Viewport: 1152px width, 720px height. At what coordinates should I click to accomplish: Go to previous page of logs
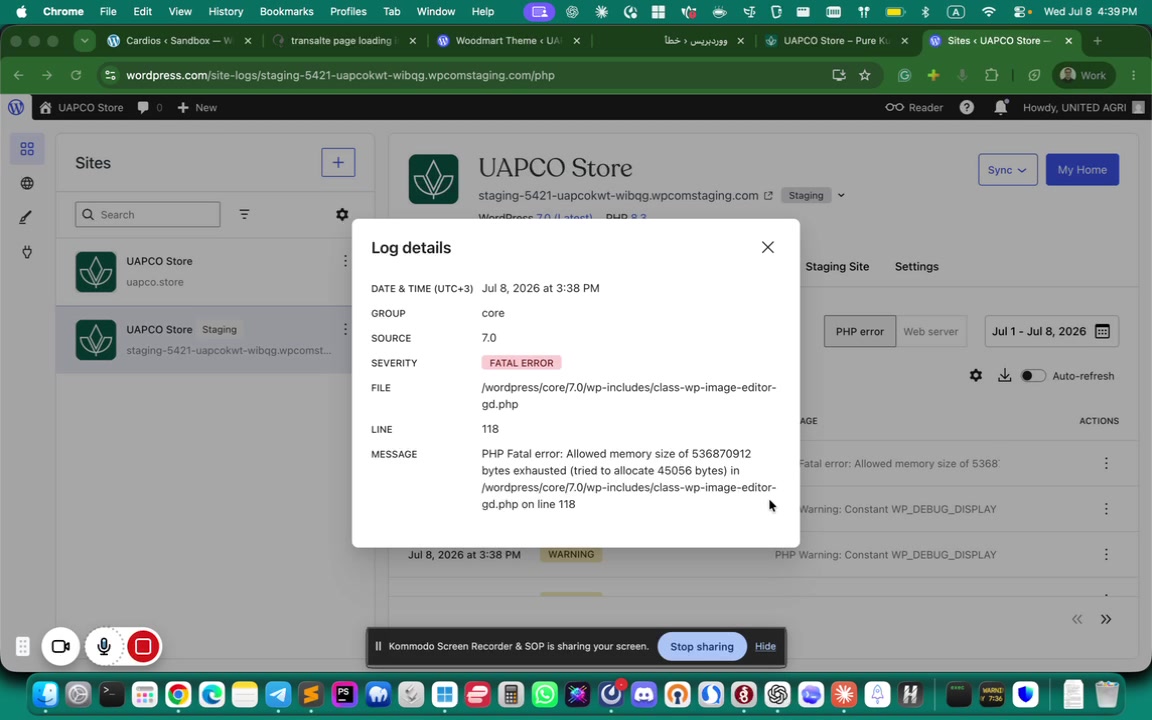tap(1076, 619)
